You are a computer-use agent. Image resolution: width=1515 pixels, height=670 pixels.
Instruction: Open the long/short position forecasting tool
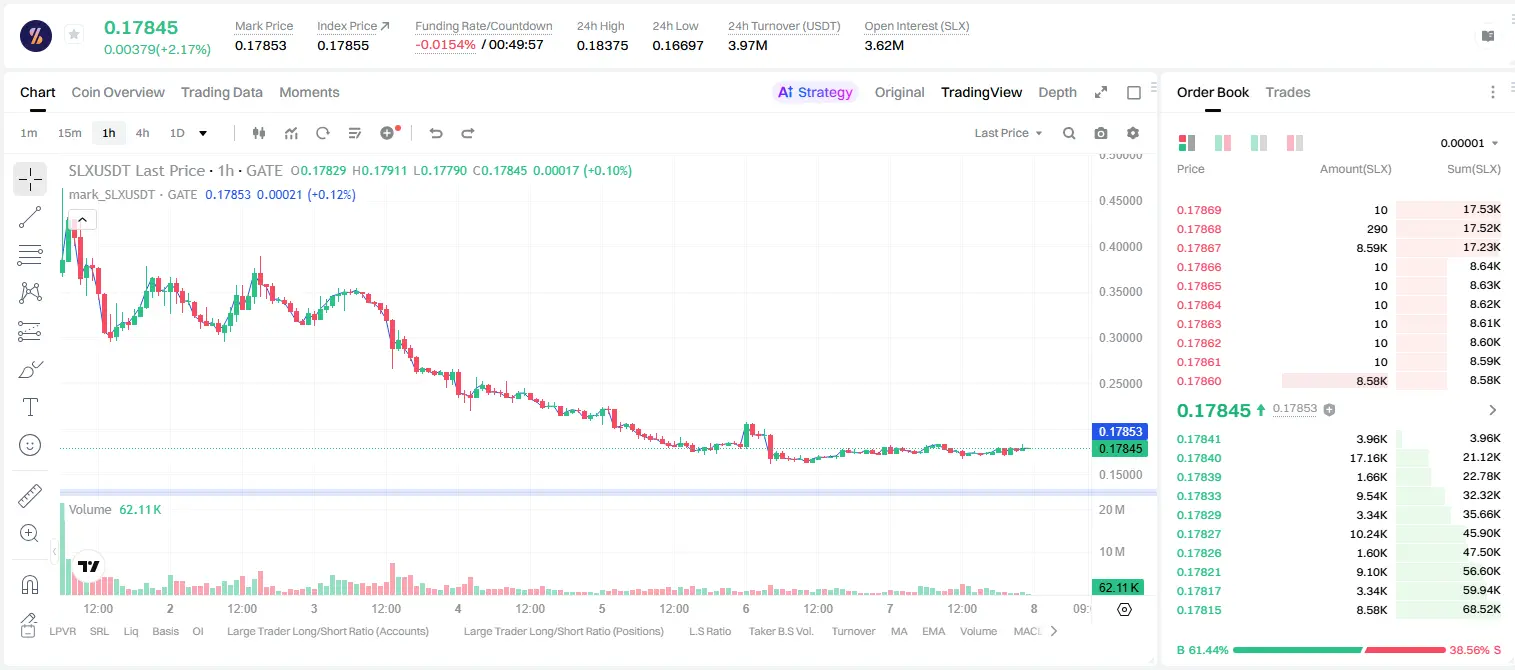click(30, 331)
